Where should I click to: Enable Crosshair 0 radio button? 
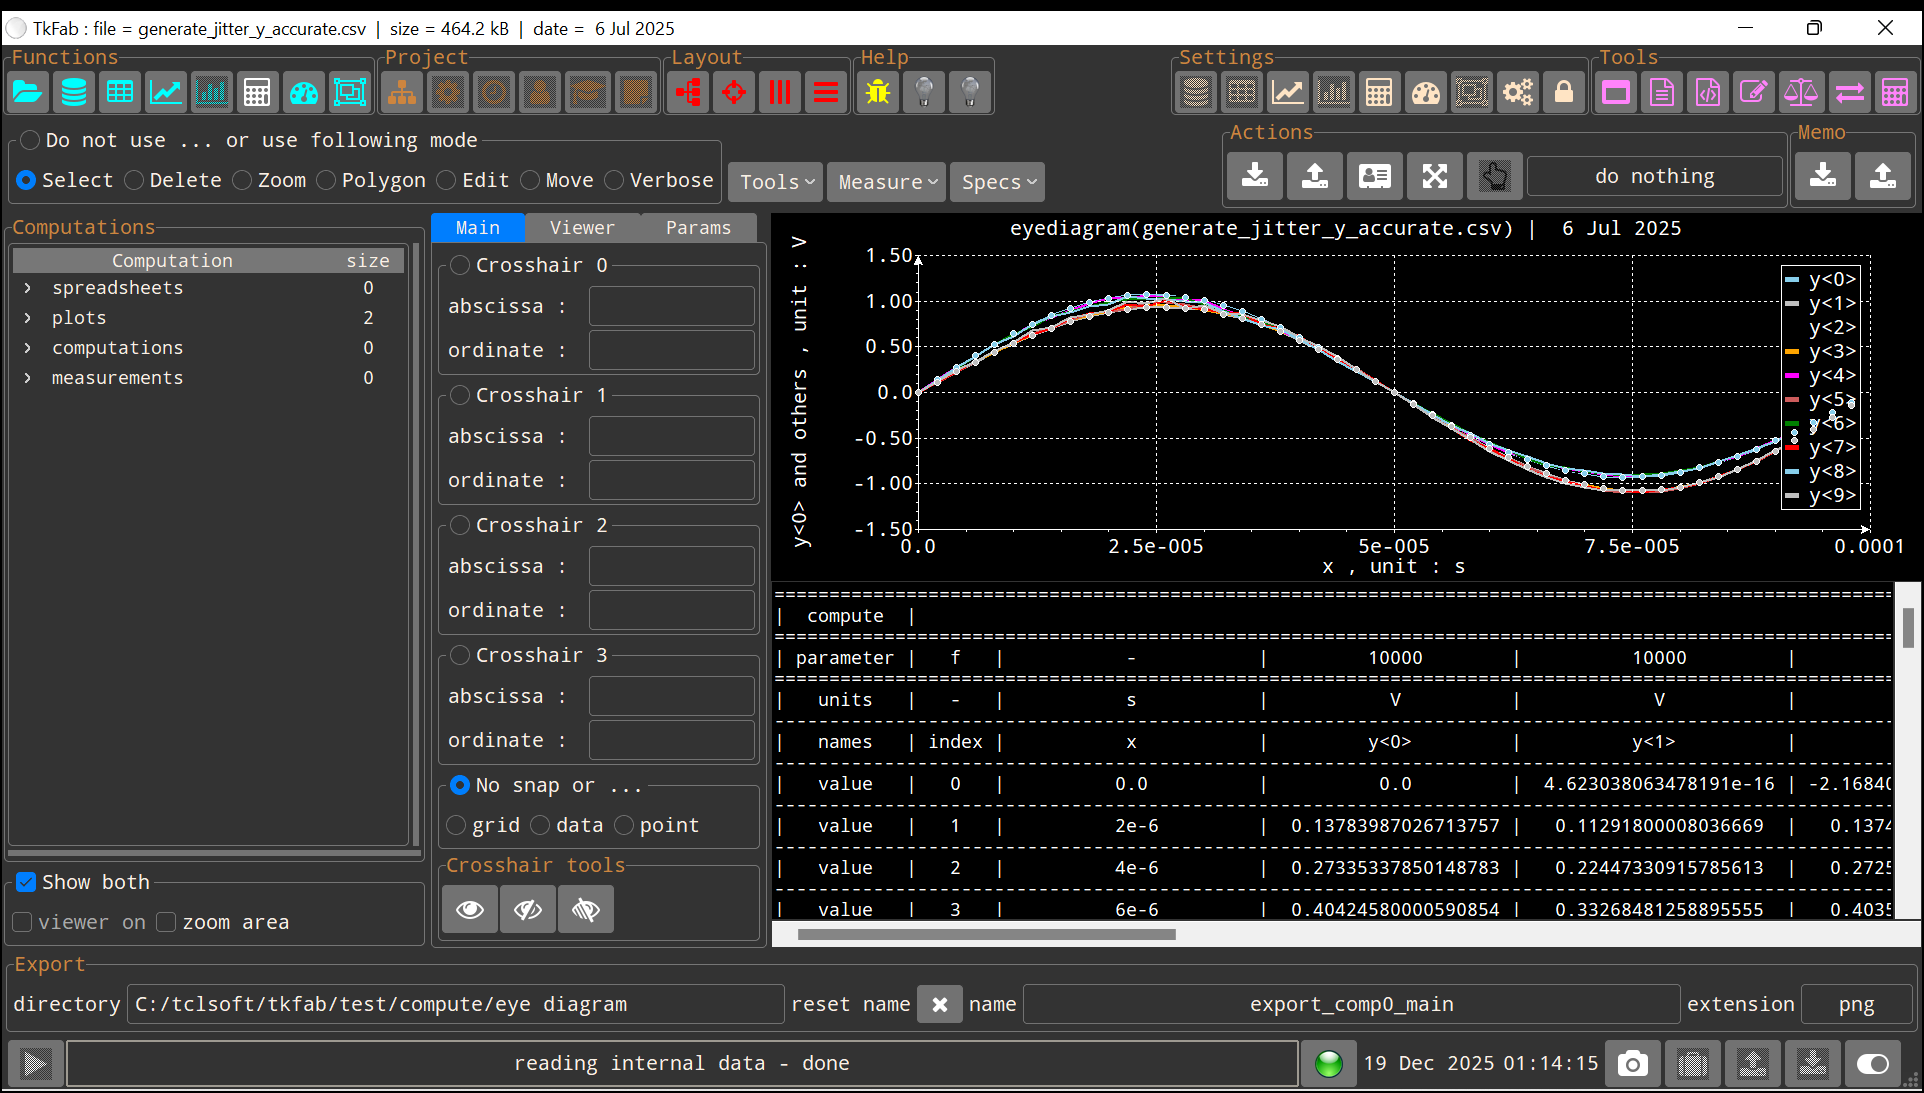coord(460,265)
